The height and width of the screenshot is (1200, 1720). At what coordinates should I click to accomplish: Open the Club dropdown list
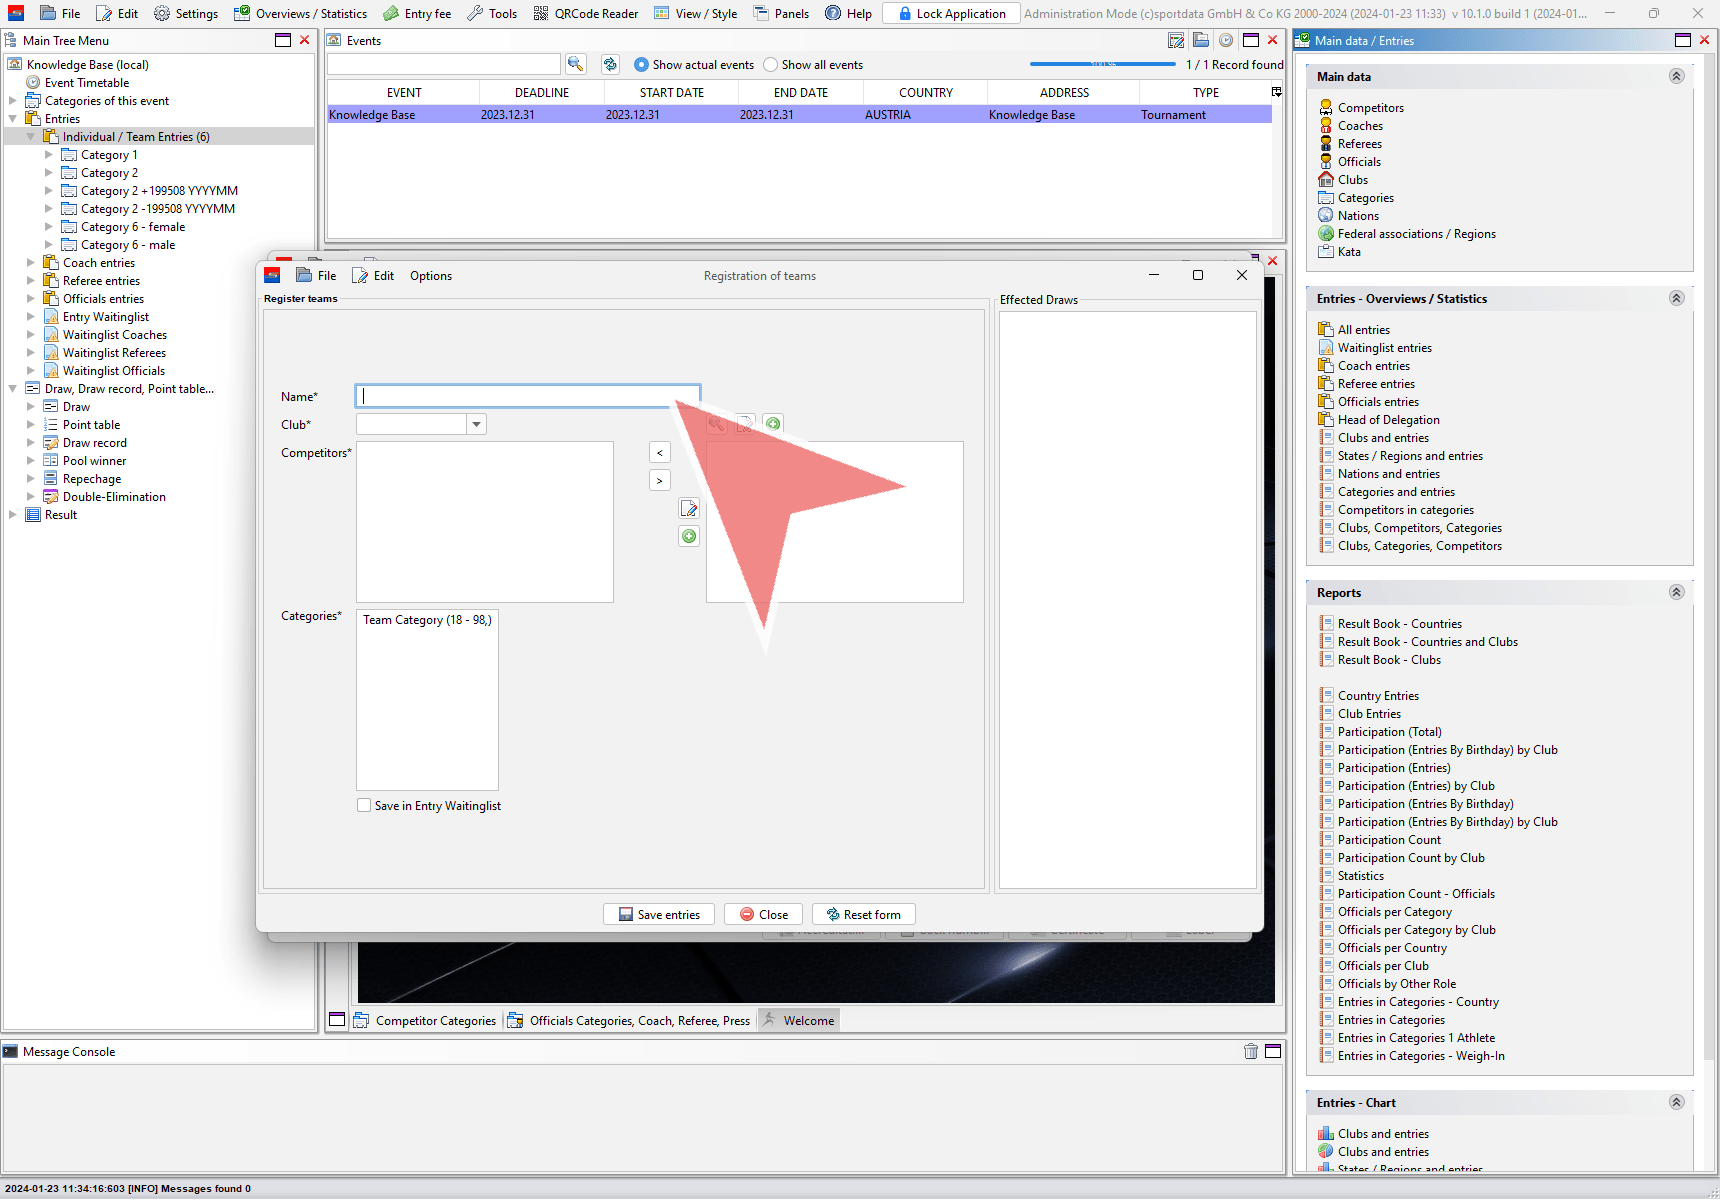(477, 425)
